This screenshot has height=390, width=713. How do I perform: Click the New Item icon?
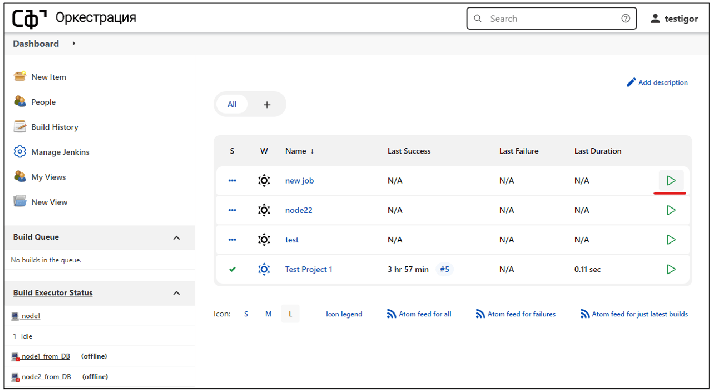[20, 76]
